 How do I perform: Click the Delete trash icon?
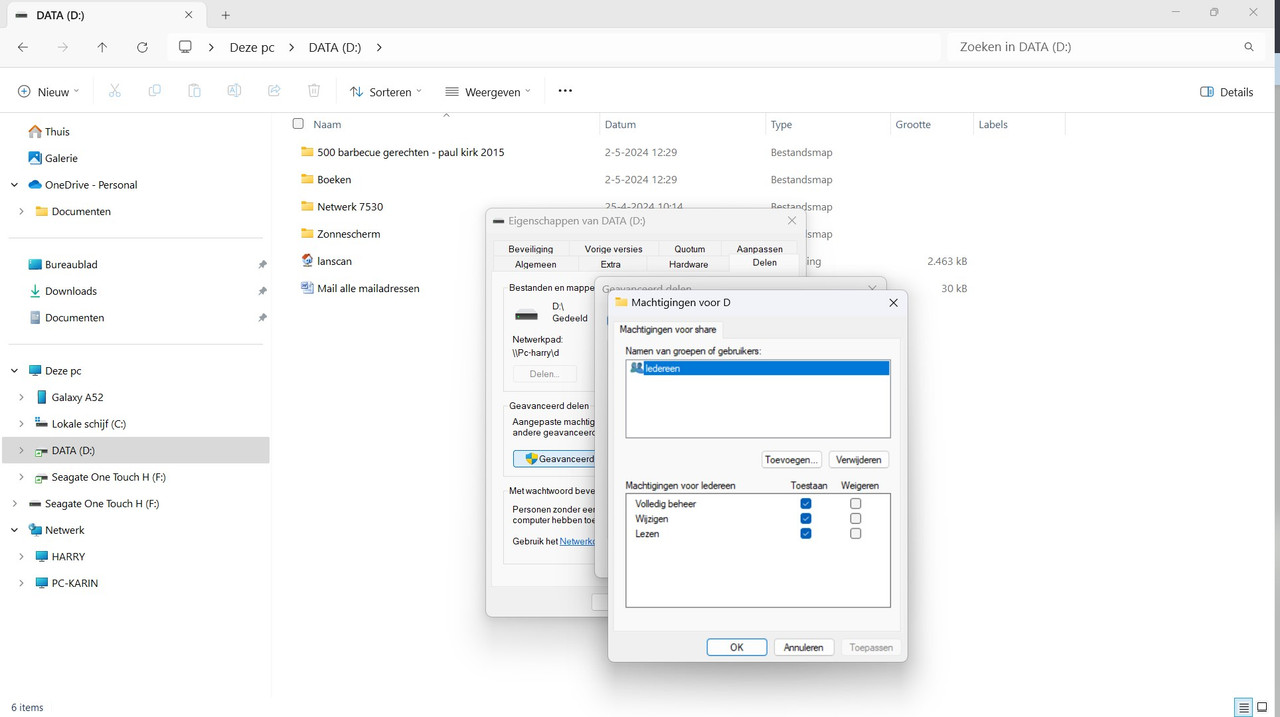pyautogui.click(x=314, y=91)
